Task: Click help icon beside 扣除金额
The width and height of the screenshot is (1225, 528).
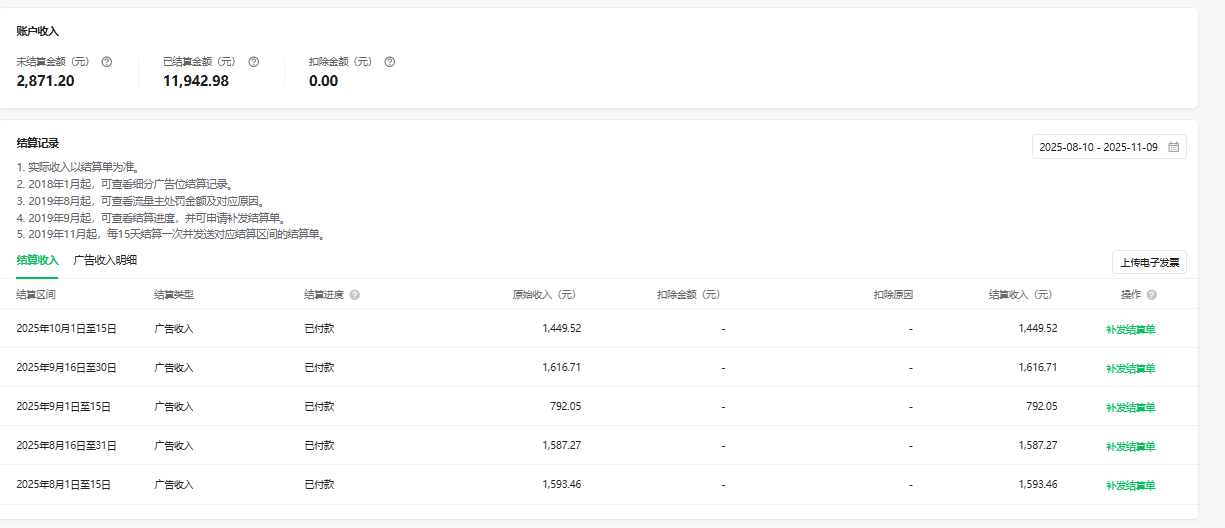Action: 390,62
